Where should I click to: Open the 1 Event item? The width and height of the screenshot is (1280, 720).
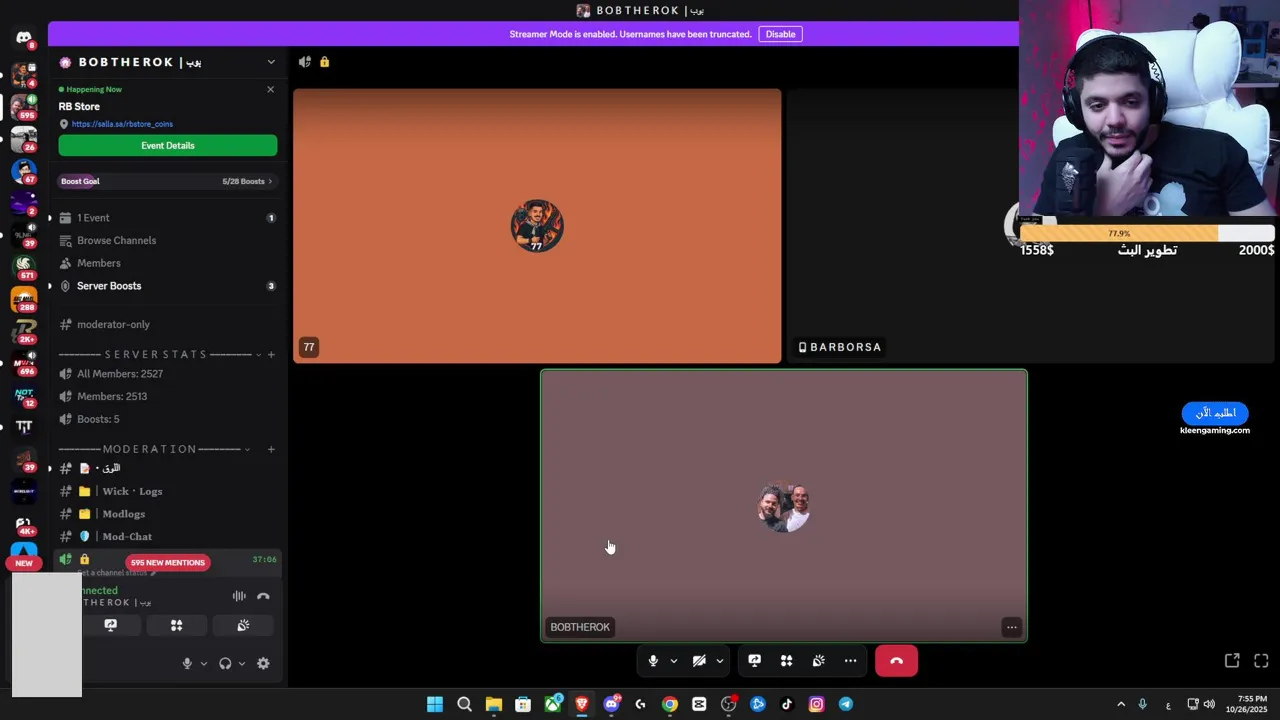tap(167, 218)
